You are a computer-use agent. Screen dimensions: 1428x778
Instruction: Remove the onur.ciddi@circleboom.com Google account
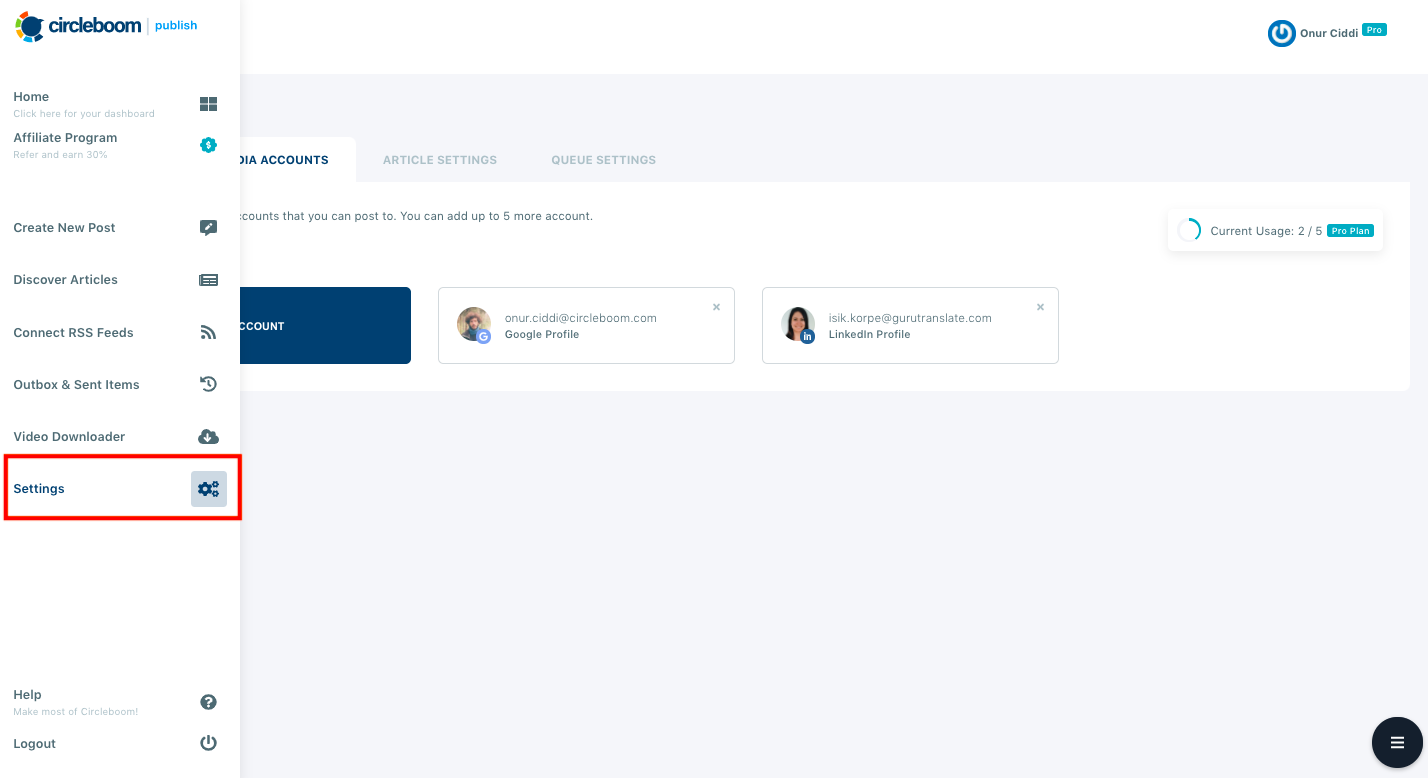pyautogui.click(x=716, y=307)
